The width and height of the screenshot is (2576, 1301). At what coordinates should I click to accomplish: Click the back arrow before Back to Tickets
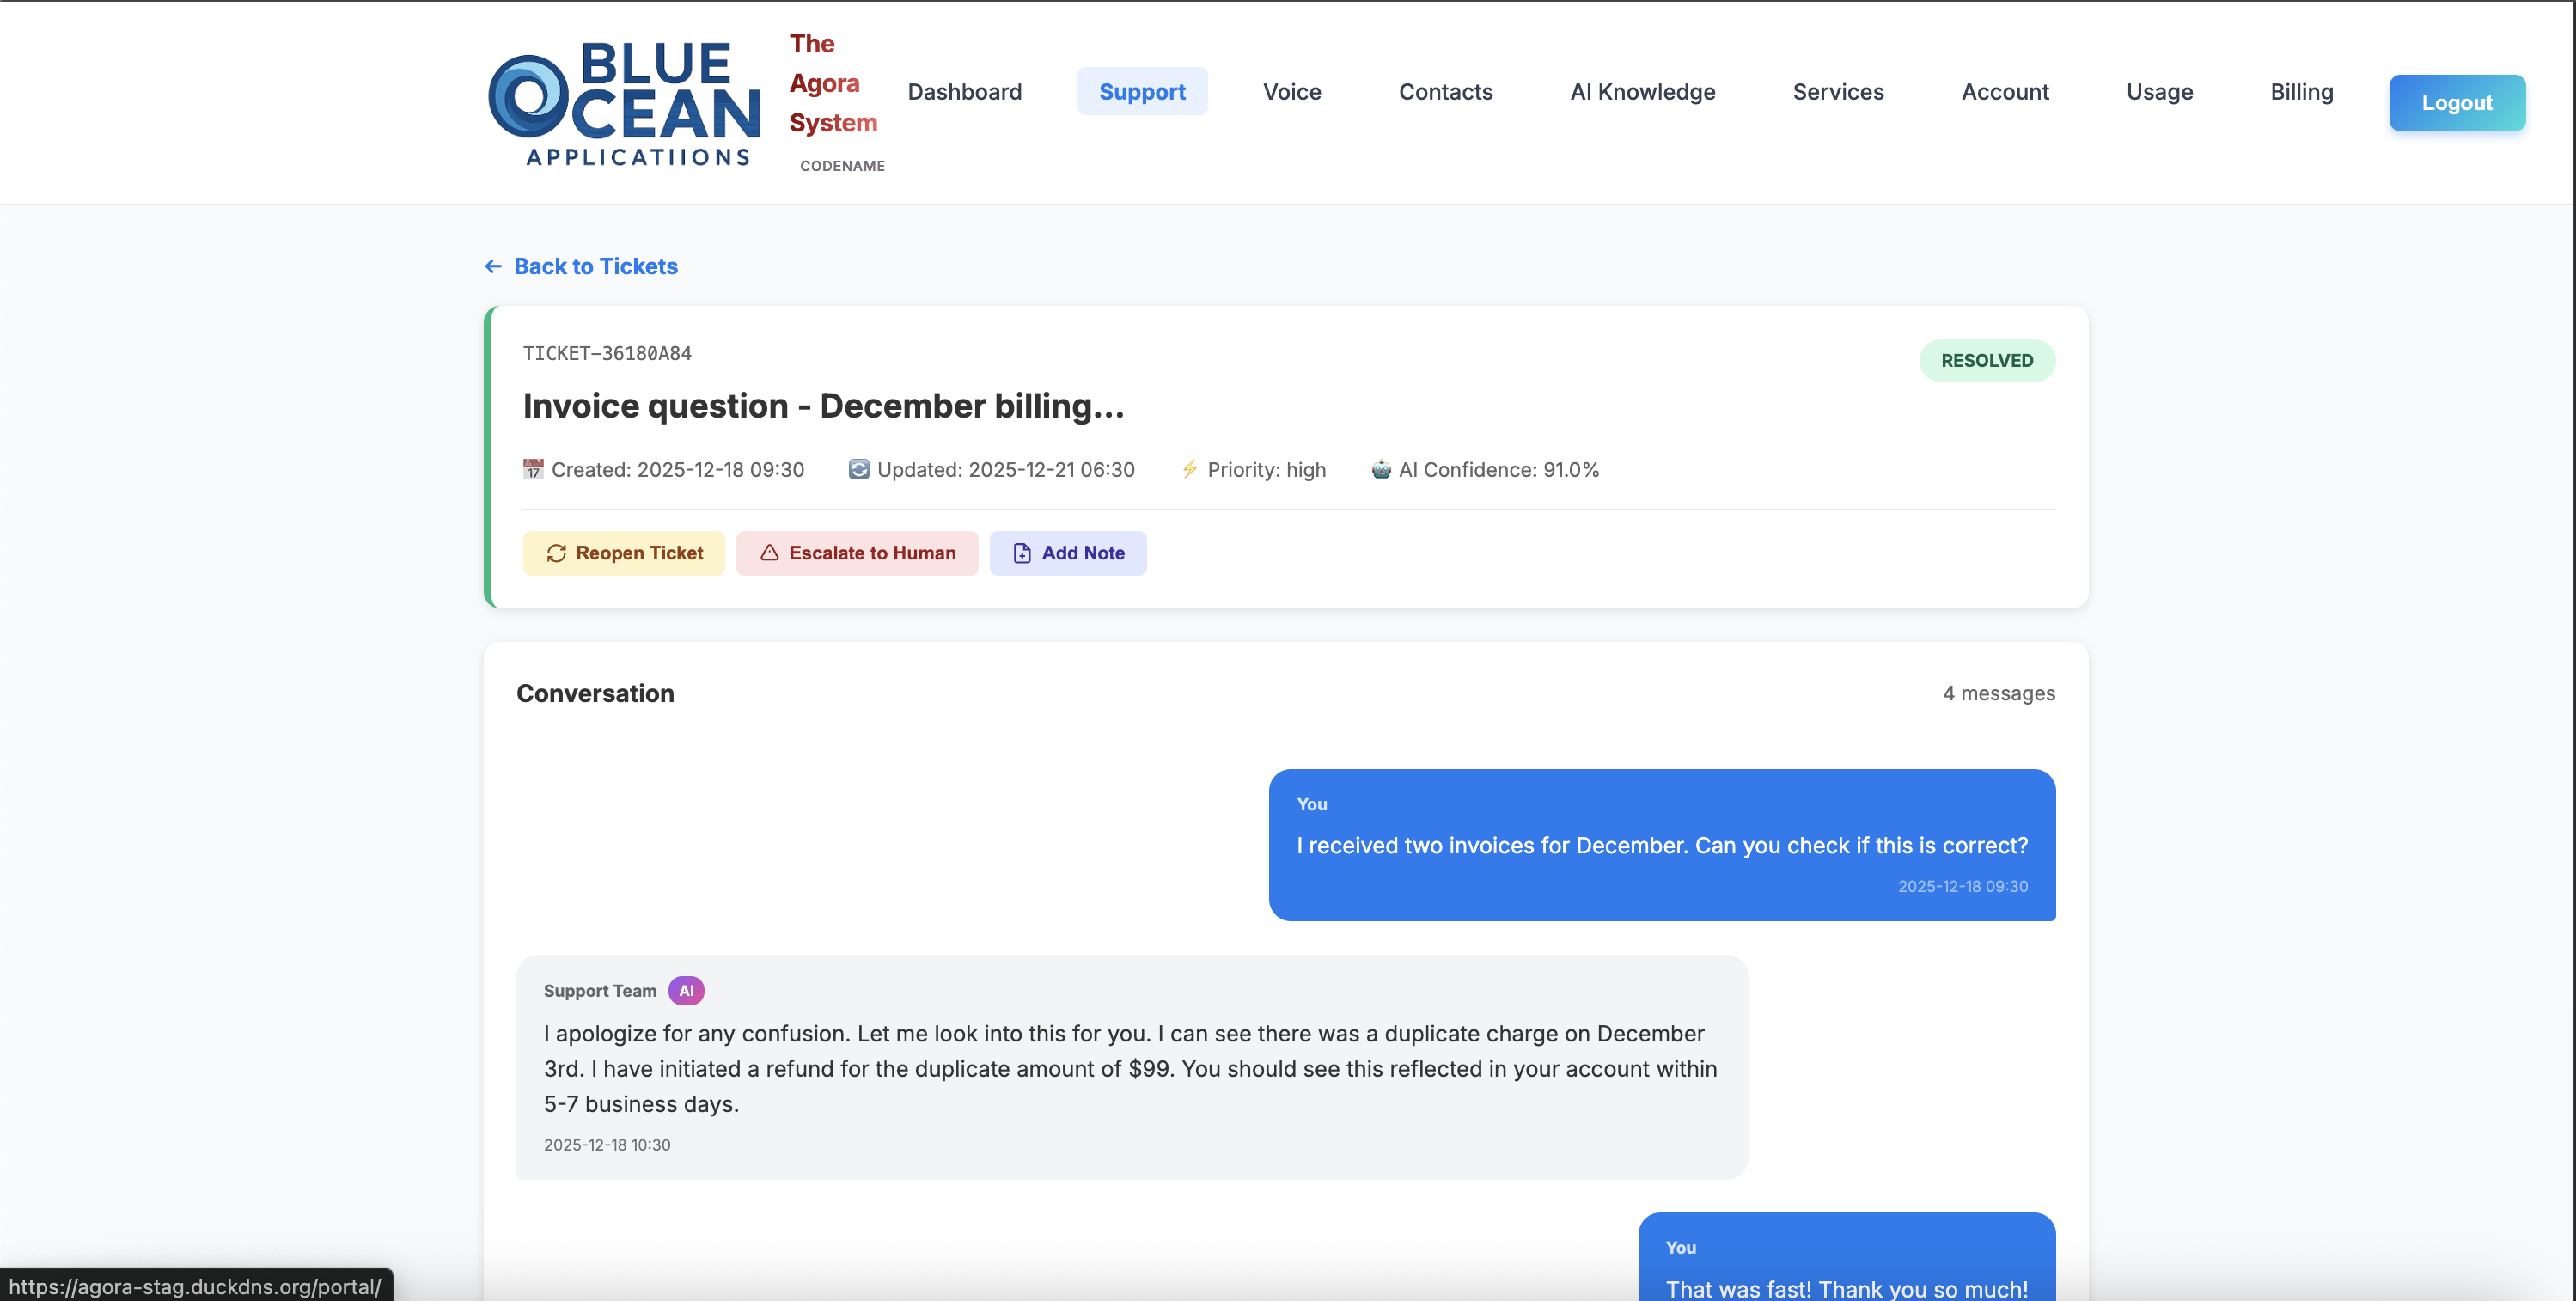(492, 266)
